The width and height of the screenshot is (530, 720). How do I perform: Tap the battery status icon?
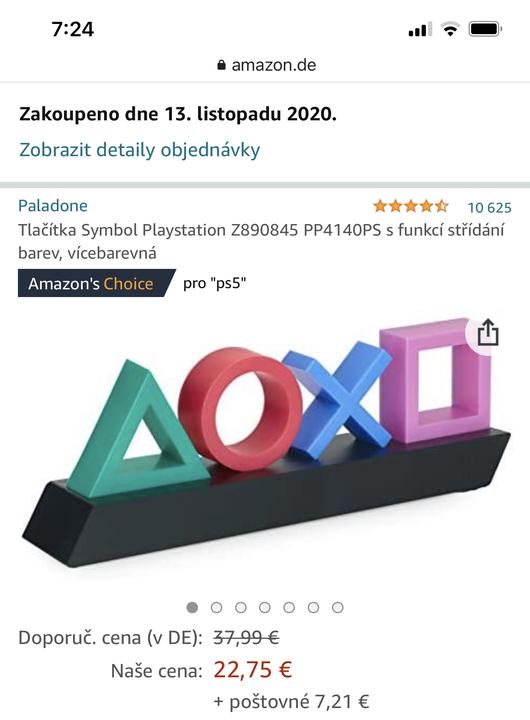click(x=485, y=29)
